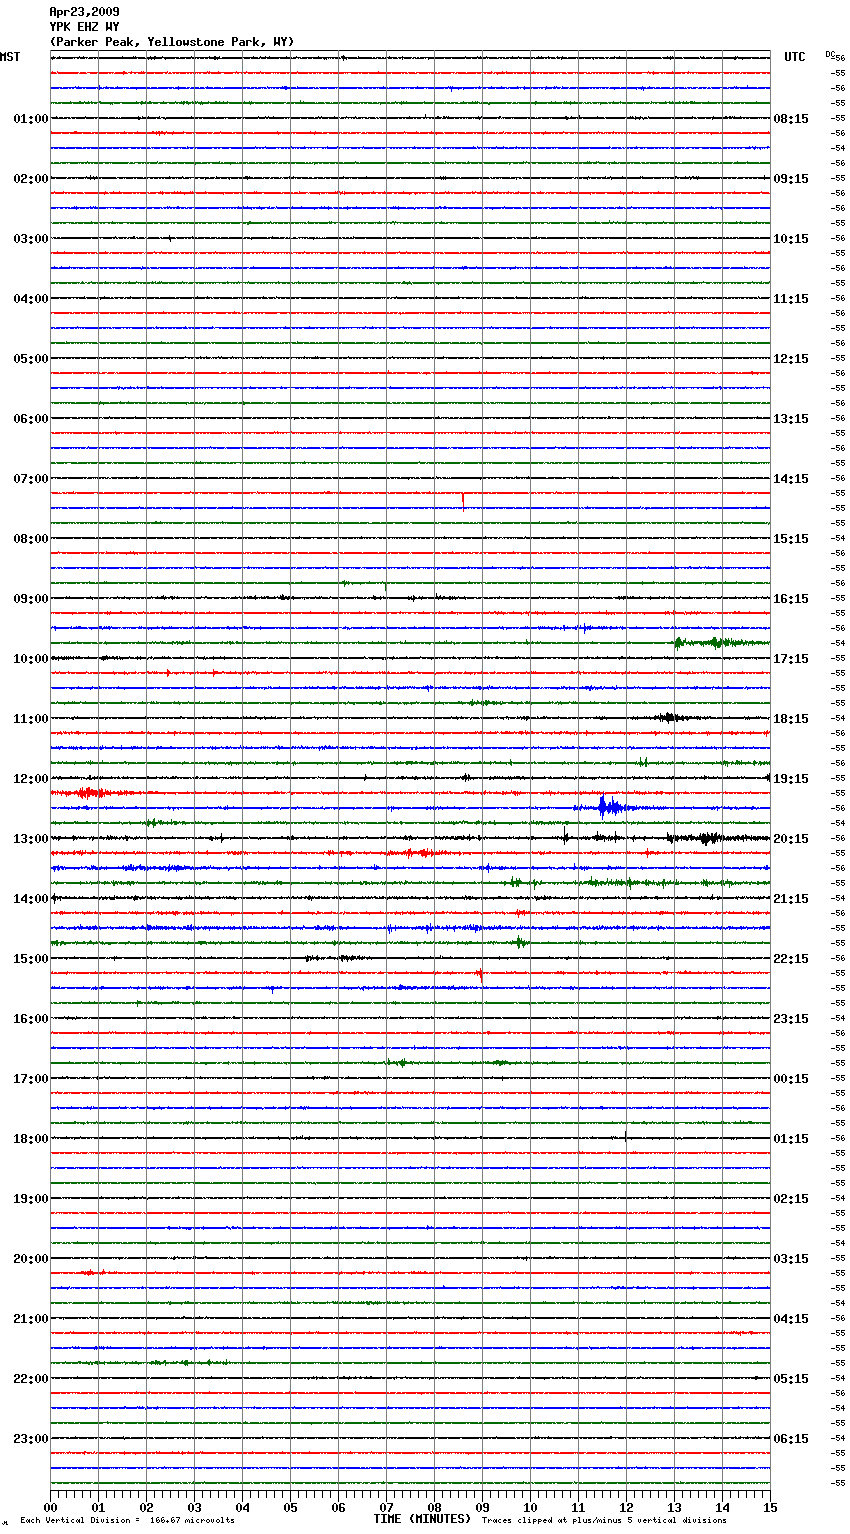The width and height of the screenshot is (850, 1534).
Task: Click the '05:15' UTC time label
Action: [791, 1379]
